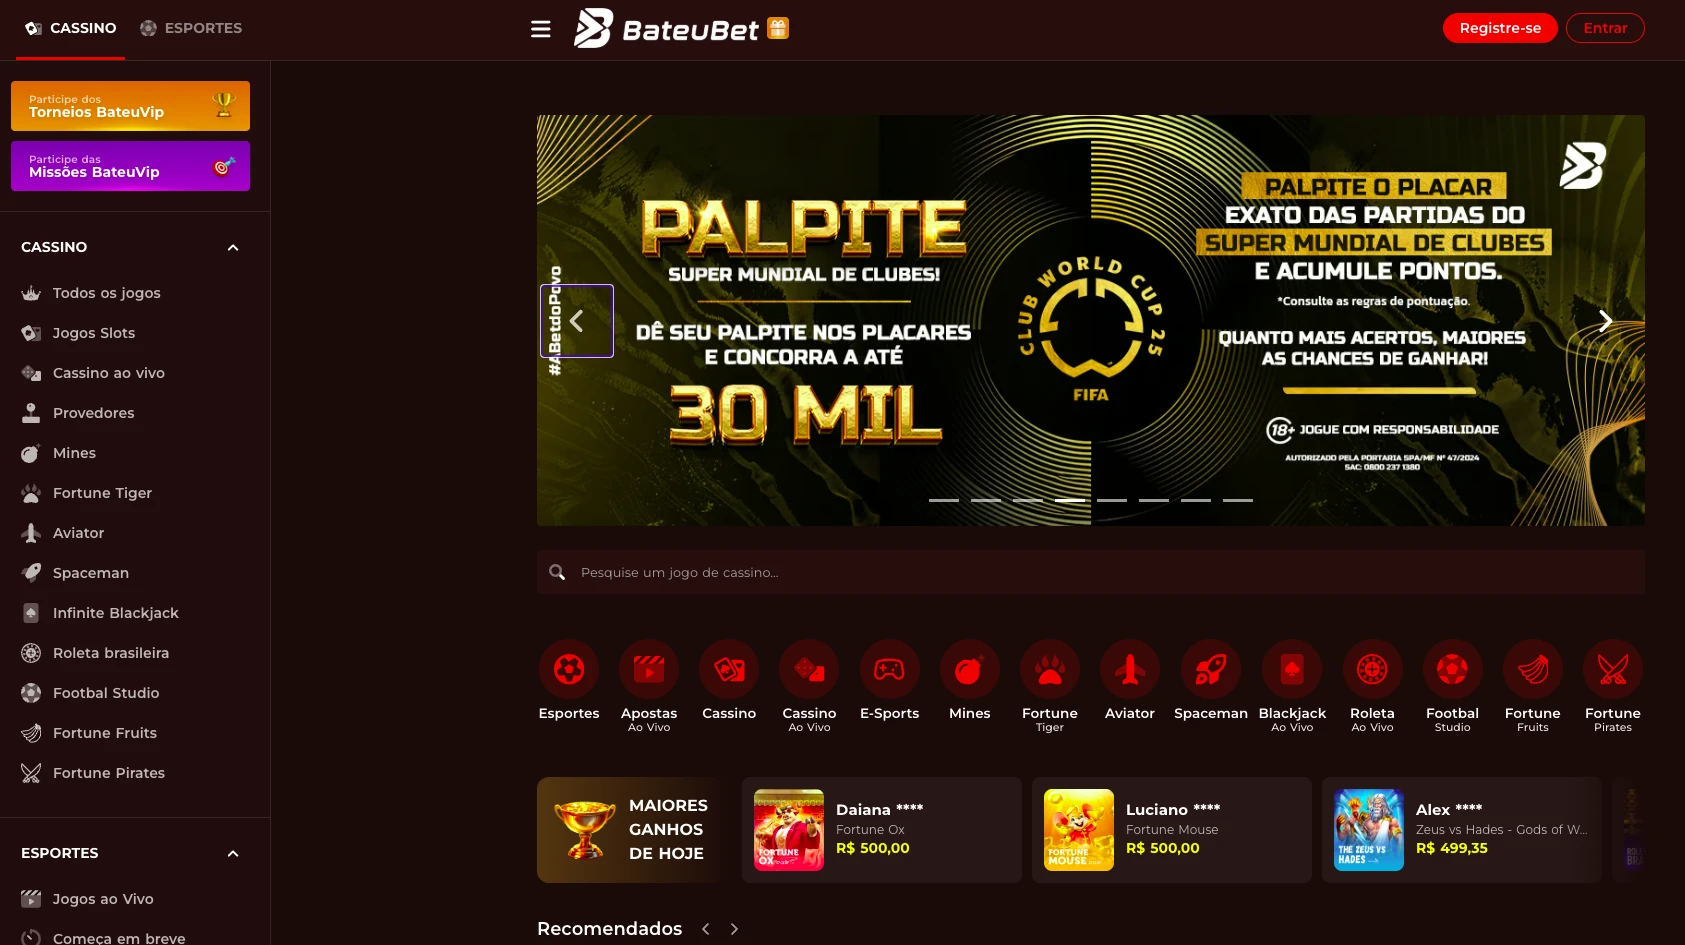Click the Entrar button

[1605, 28]
